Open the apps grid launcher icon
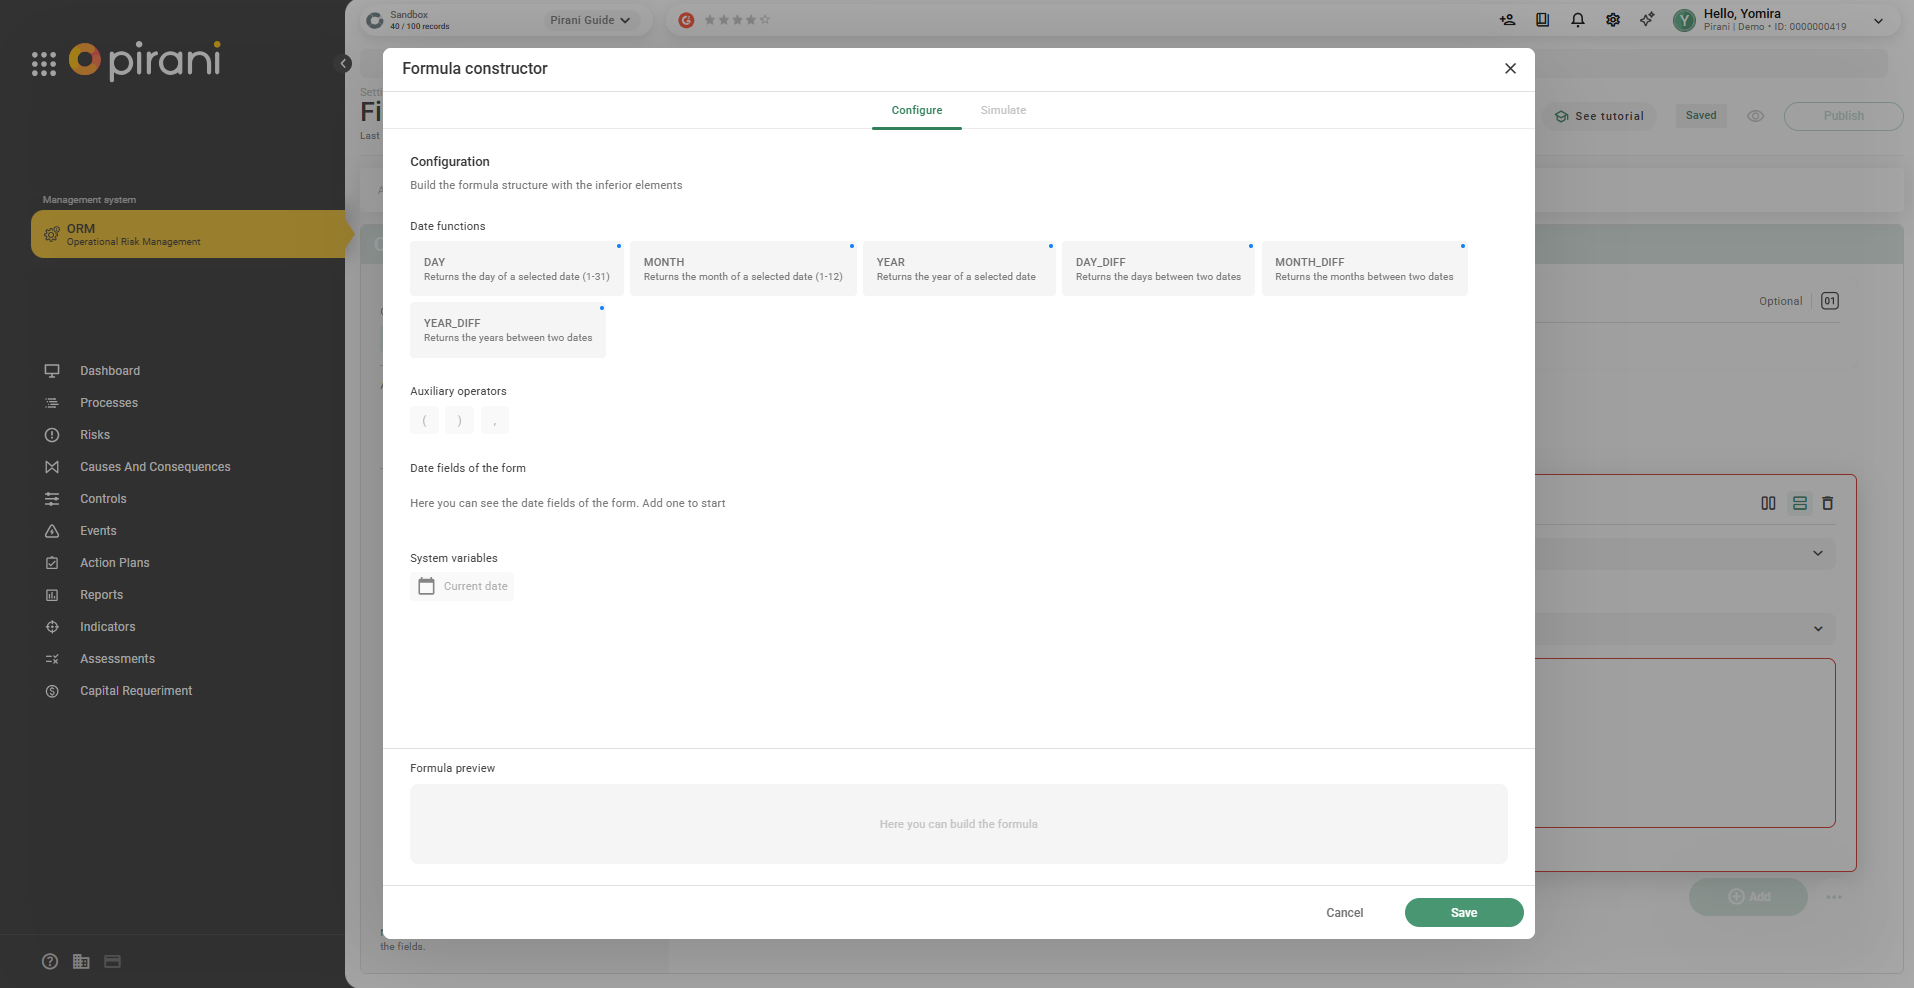The image size is (1914, 988). pos(44,64)
